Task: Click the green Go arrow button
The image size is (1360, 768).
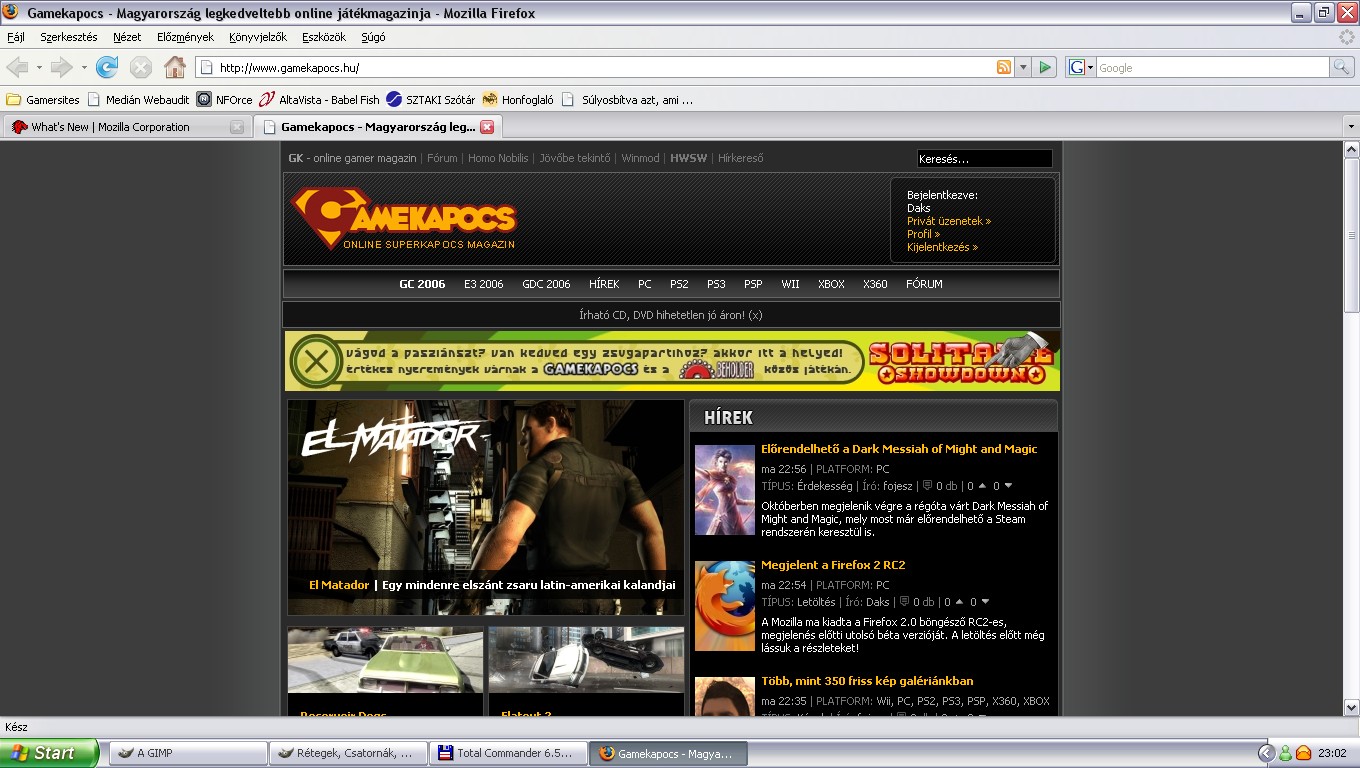Action: tap(1045, 67)
